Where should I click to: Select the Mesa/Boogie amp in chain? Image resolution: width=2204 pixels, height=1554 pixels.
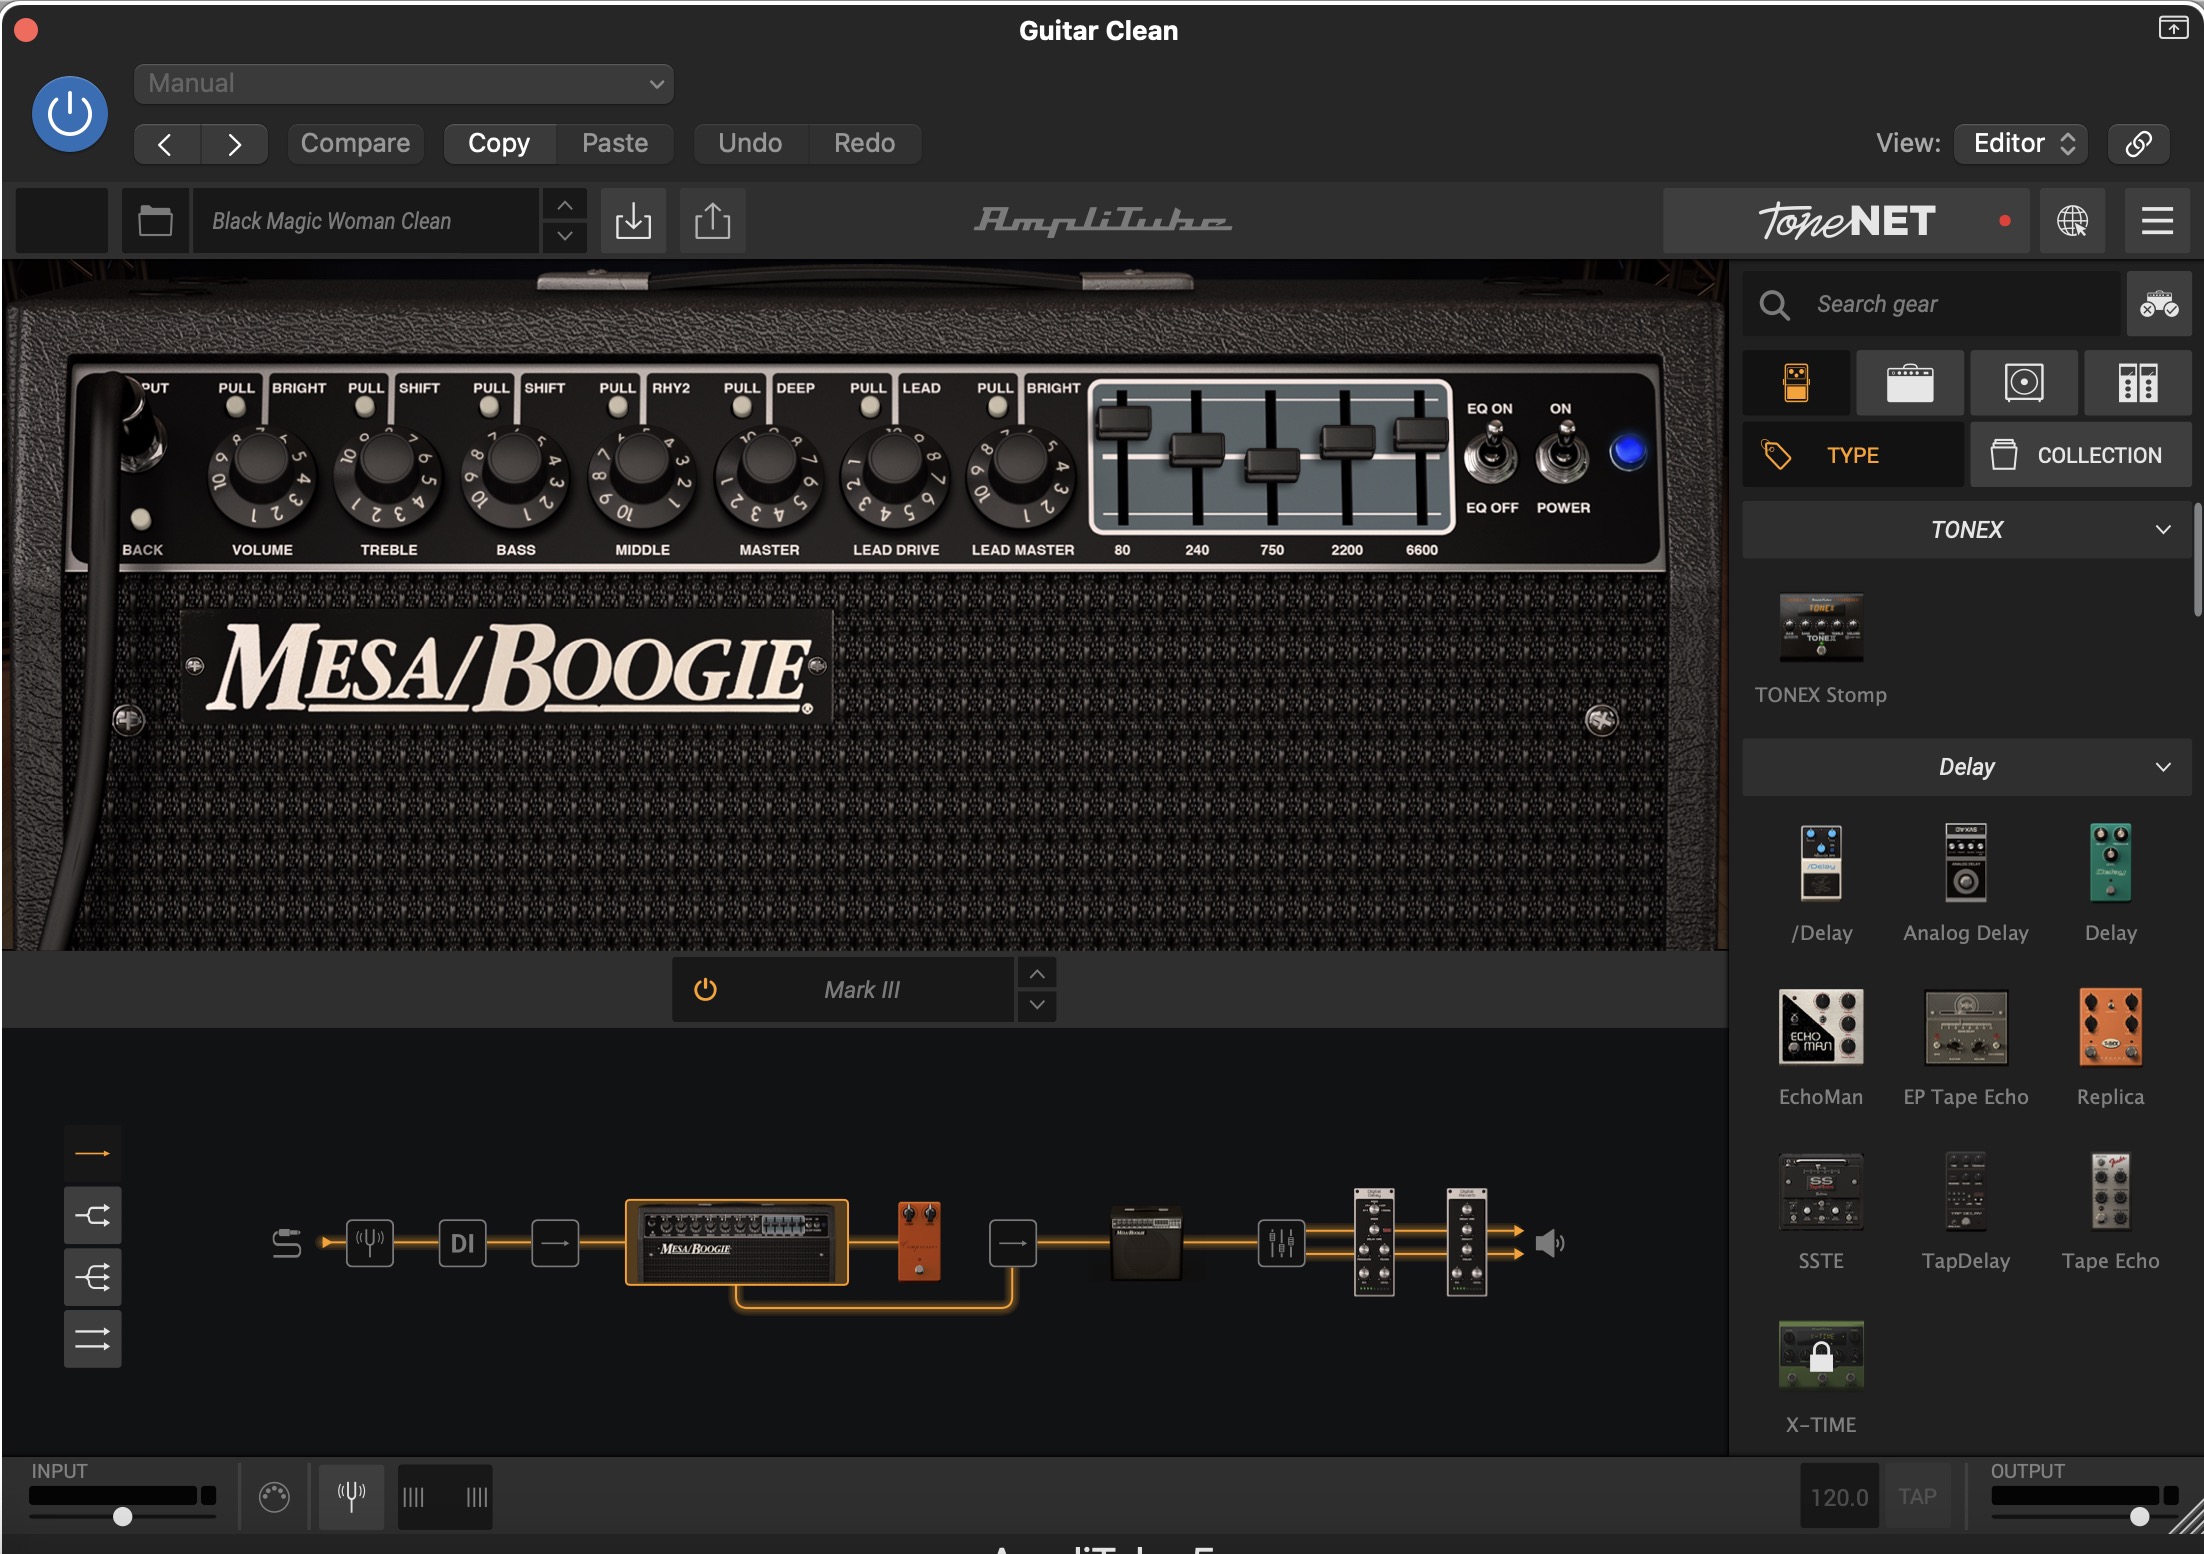coord(737,1242)
